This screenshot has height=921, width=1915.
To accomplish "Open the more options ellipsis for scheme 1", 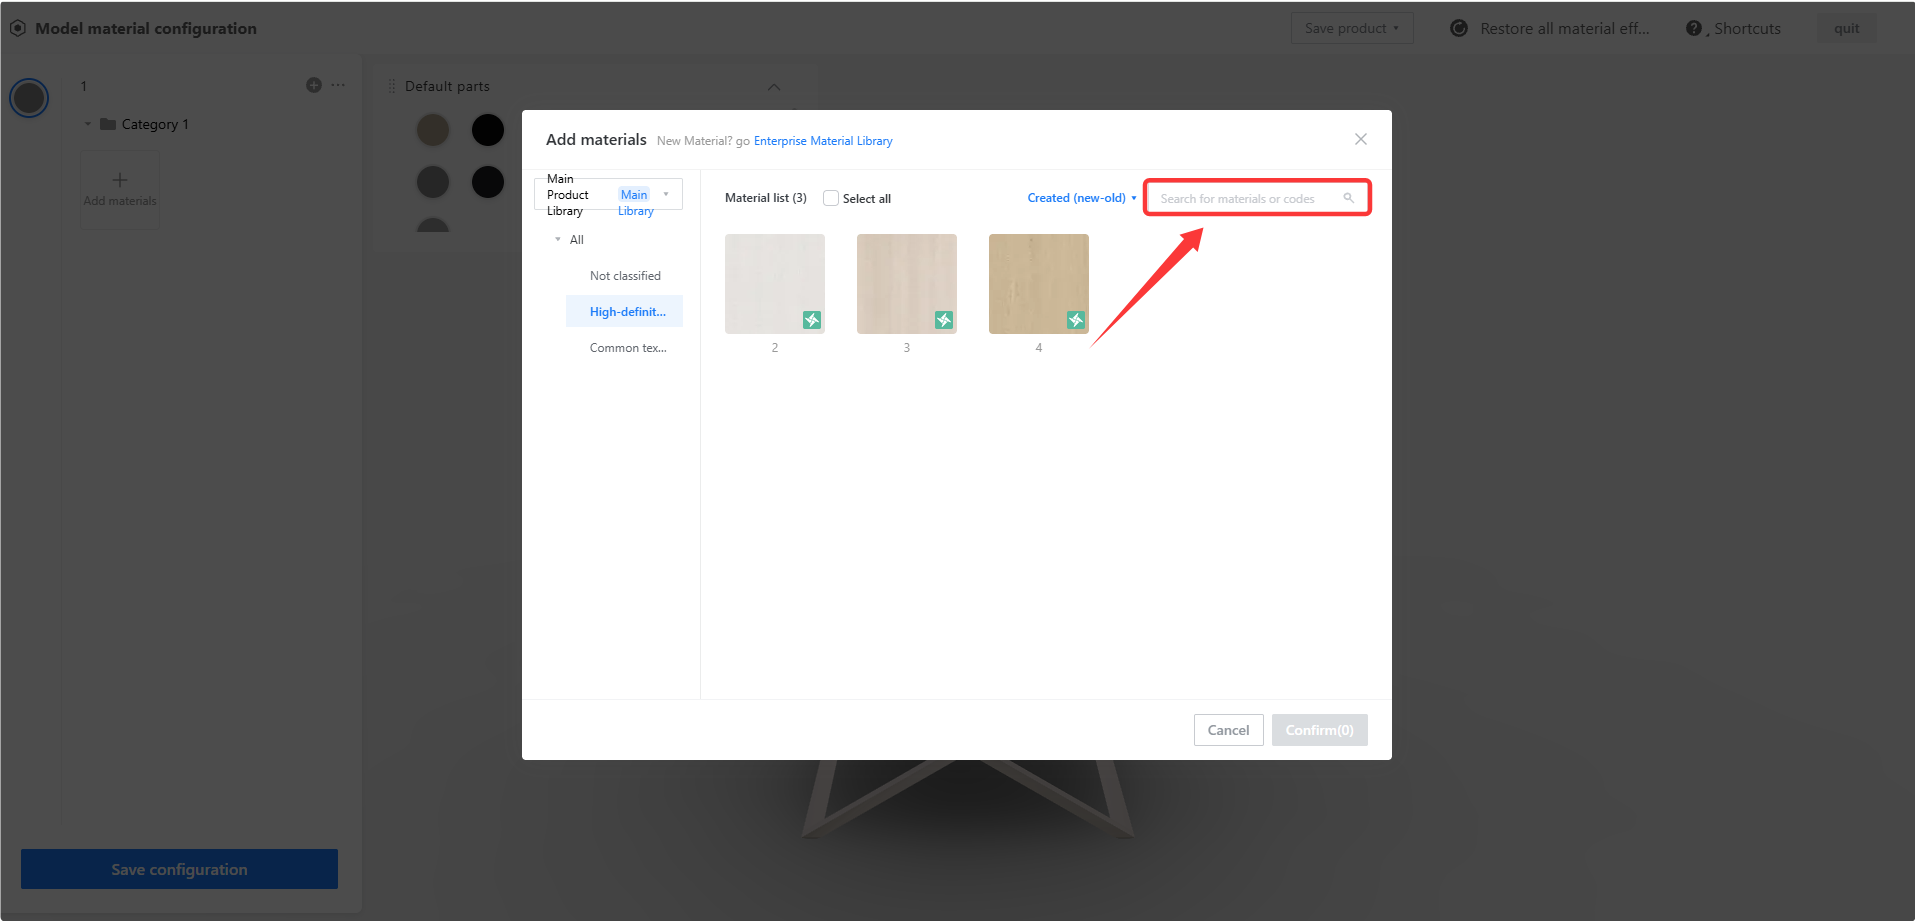I will [x=339, y=85].
